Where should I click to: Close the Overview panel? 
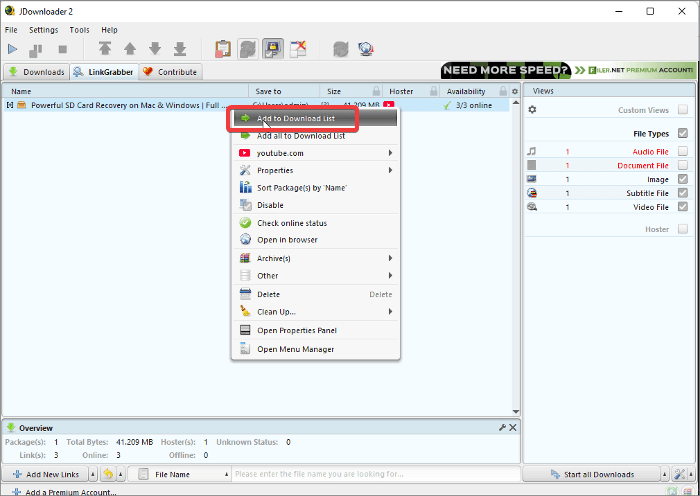[513, 427]
